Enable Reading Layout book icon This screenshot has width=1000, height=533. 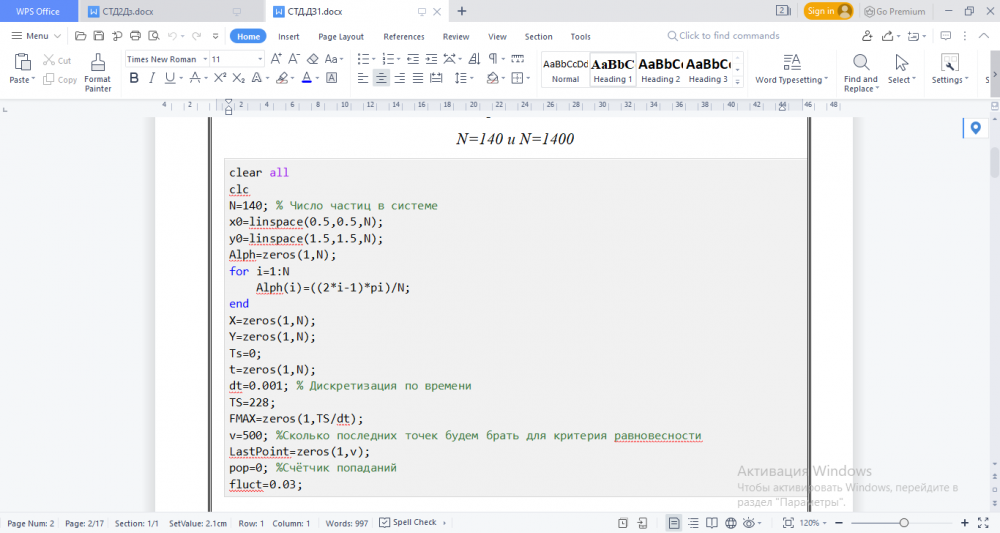(712, 523)
